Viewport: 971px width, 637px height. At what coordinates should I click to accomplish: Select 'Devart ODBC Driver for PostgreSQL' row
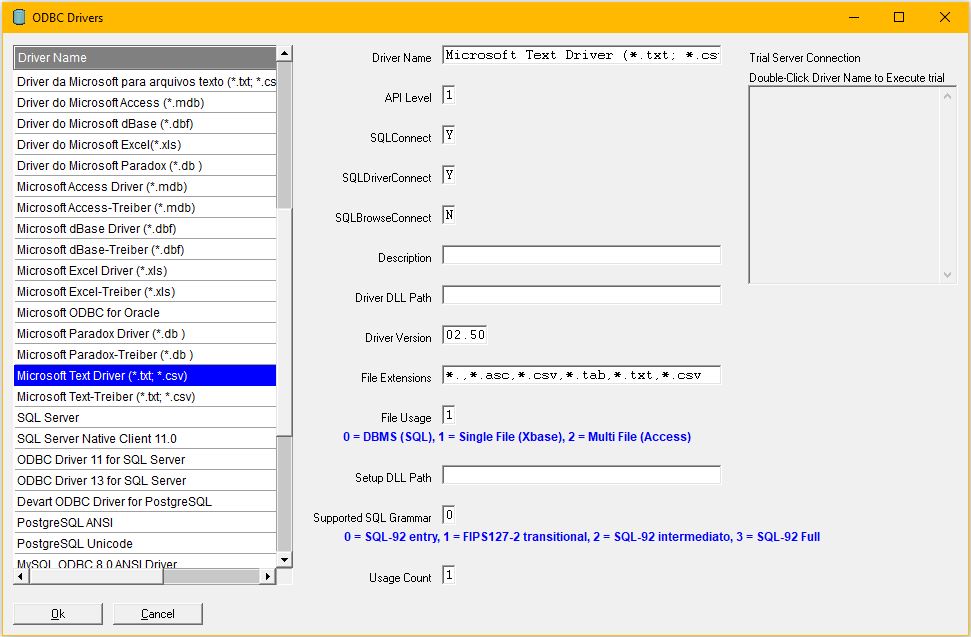pyautogui.click(x=145, y=502)
